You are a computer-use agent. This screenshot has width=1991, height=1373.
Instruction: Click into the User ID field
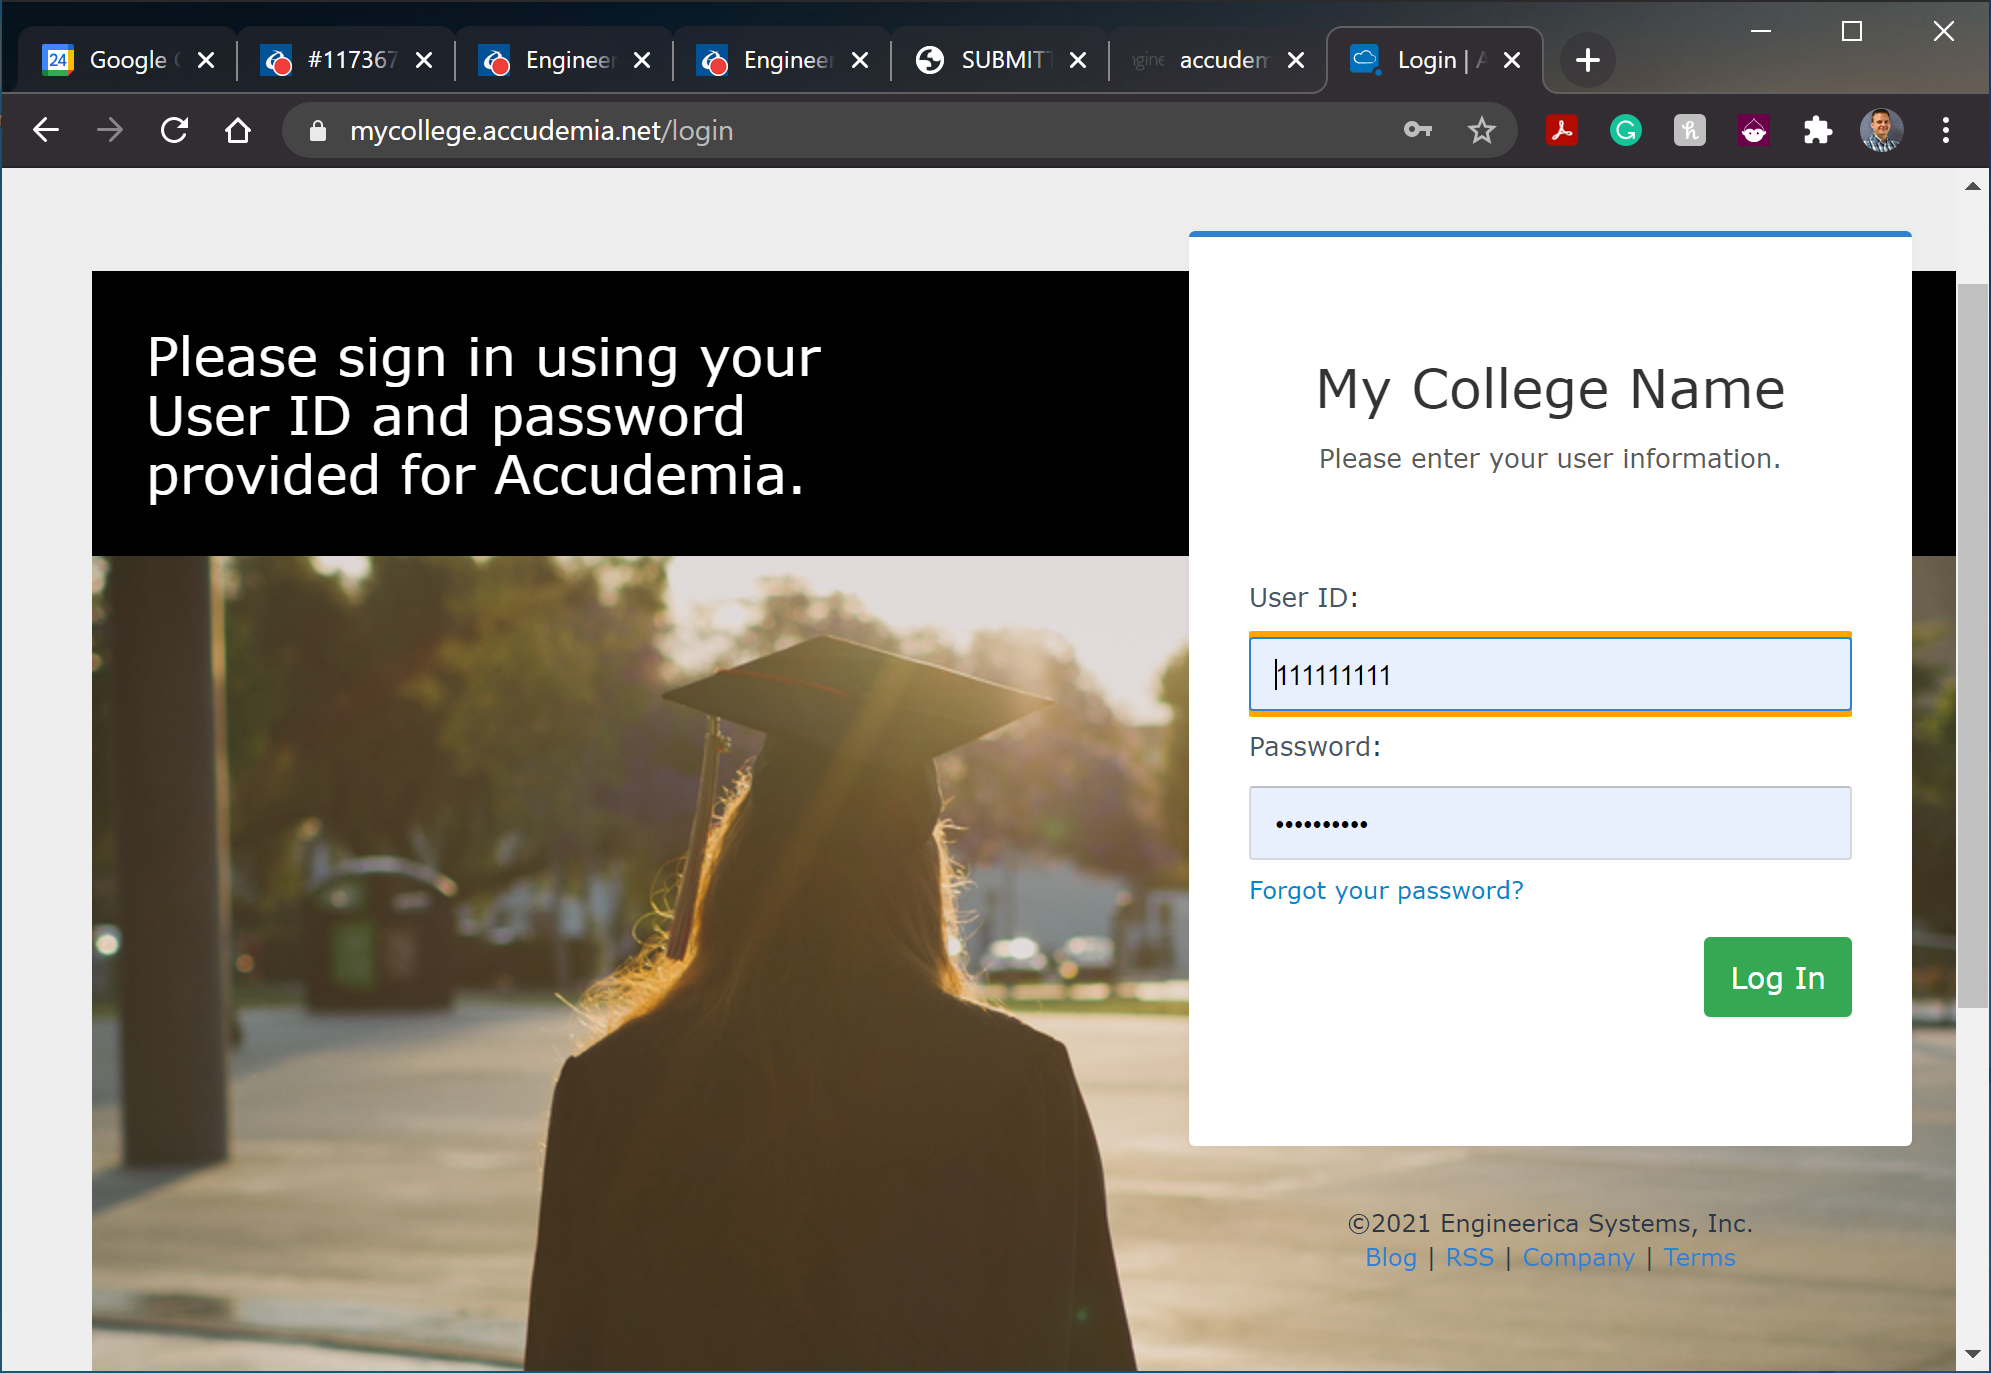pyautogui.click(x=1549, y=675)
